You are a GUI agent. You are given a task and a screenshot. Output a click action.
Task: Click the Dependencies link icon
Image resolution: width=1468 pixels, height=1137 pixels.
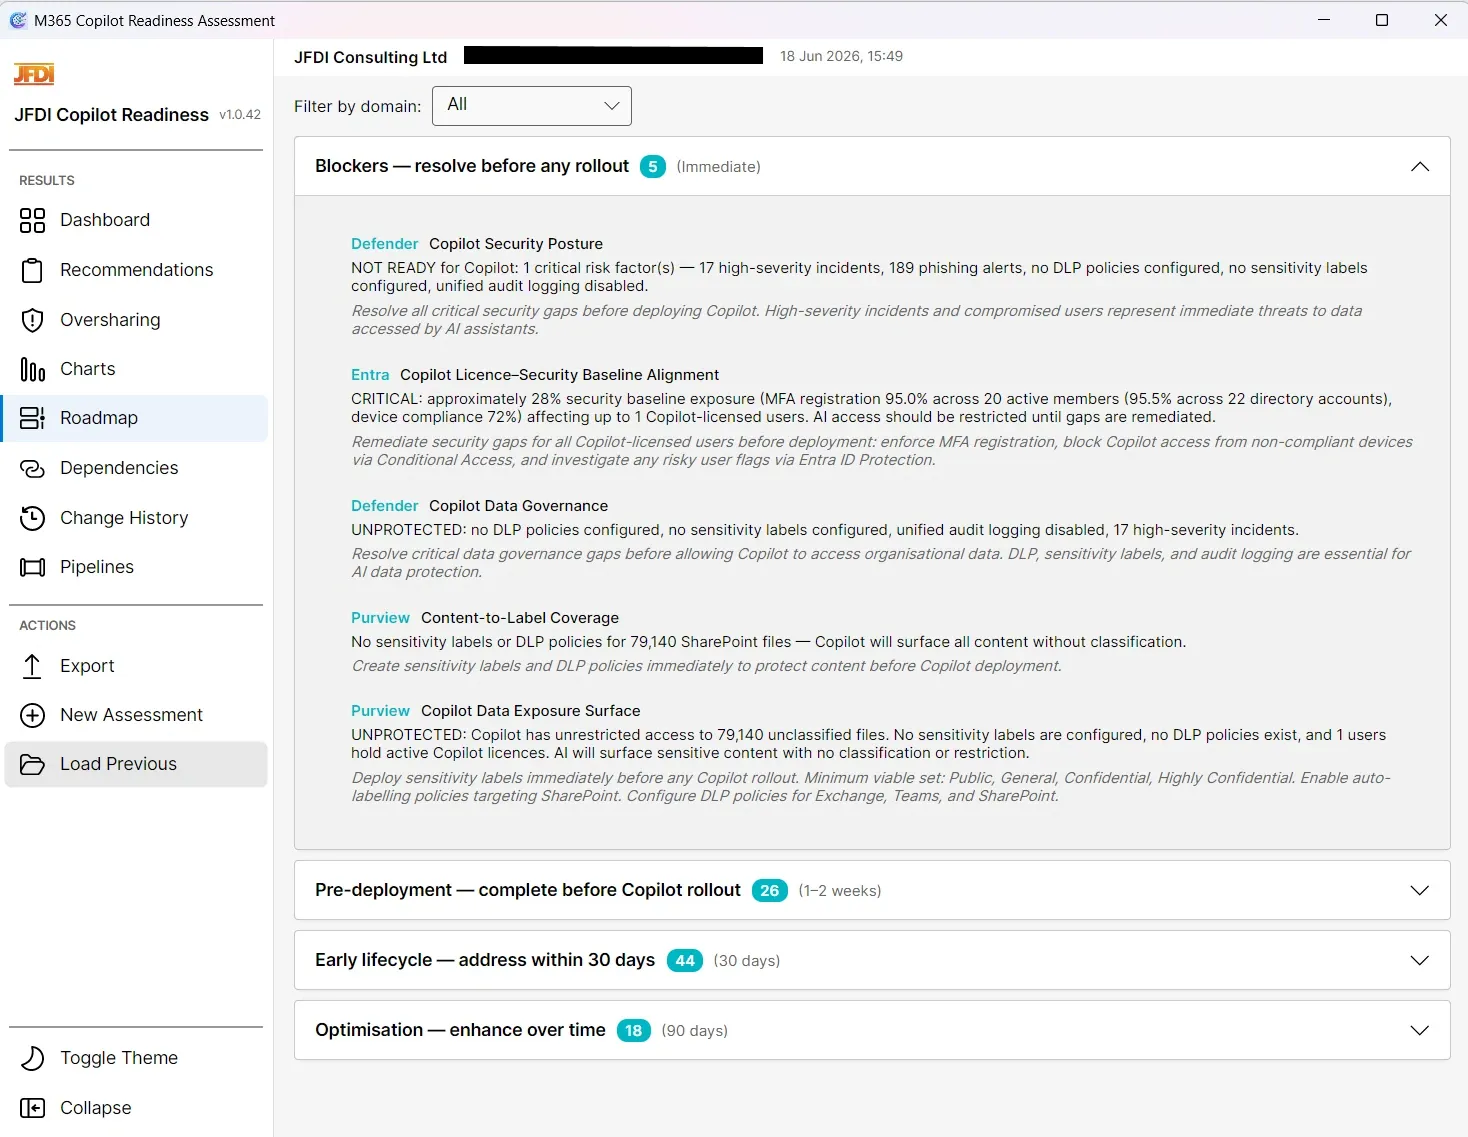tap(33, 468)
